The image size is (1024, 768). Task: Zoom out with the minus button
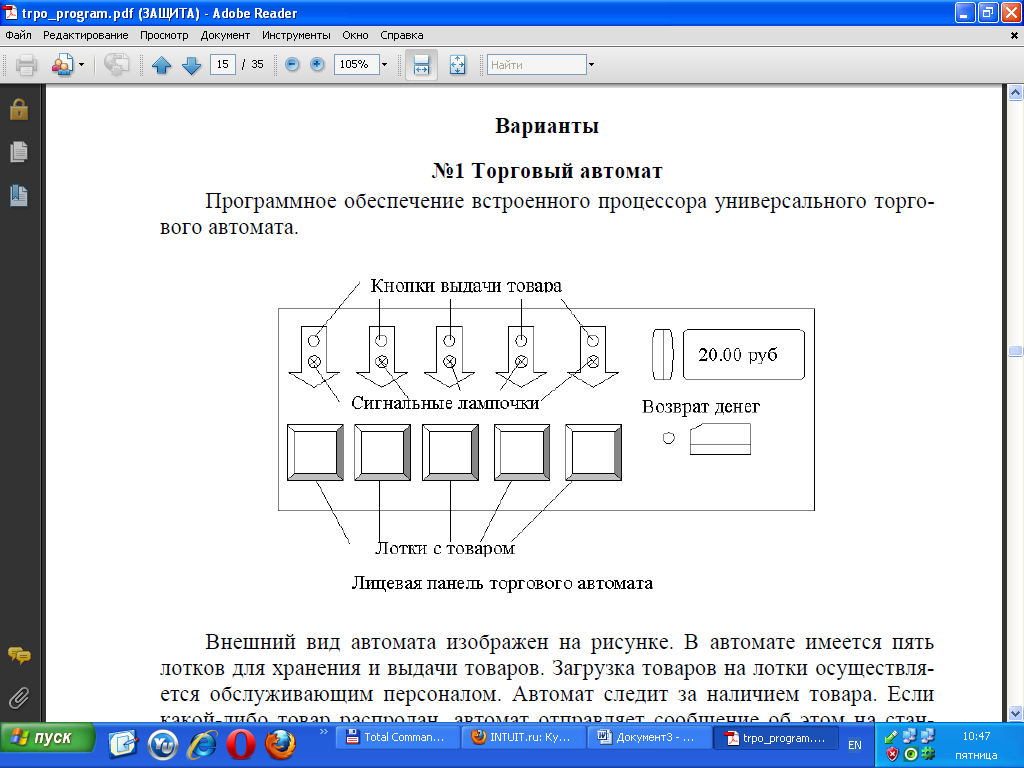(x=293, y=64)
